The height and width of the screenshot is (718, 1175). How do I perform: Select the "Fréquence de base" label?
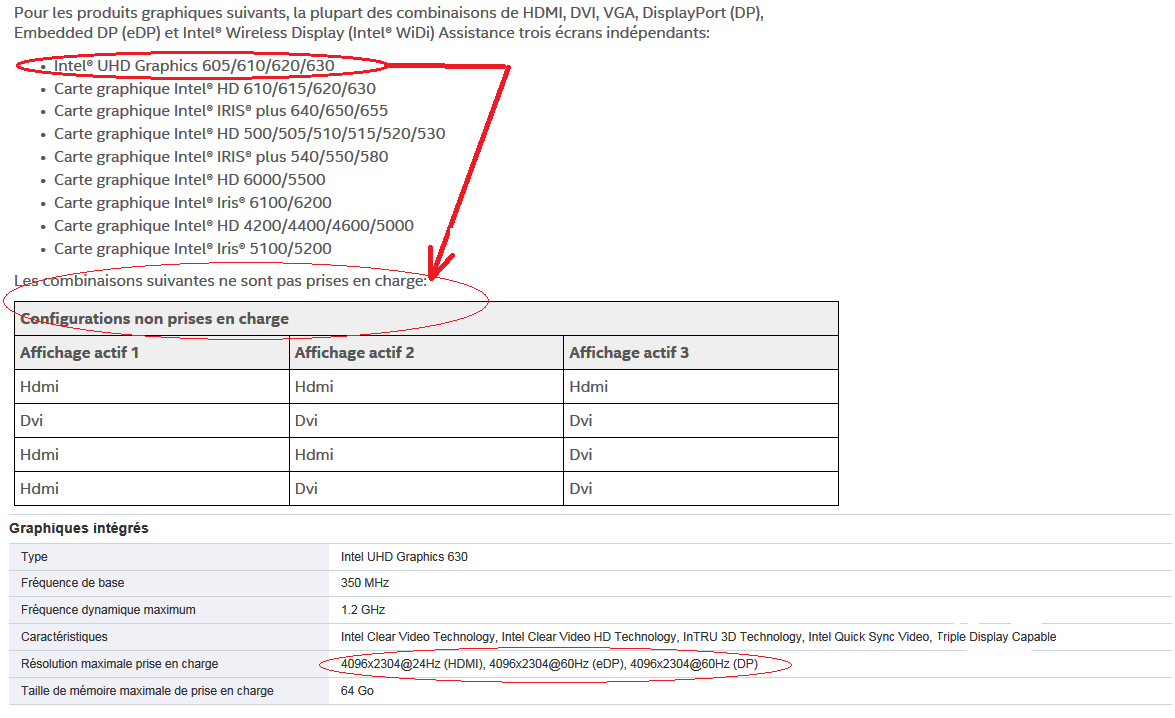coord(73,583)
